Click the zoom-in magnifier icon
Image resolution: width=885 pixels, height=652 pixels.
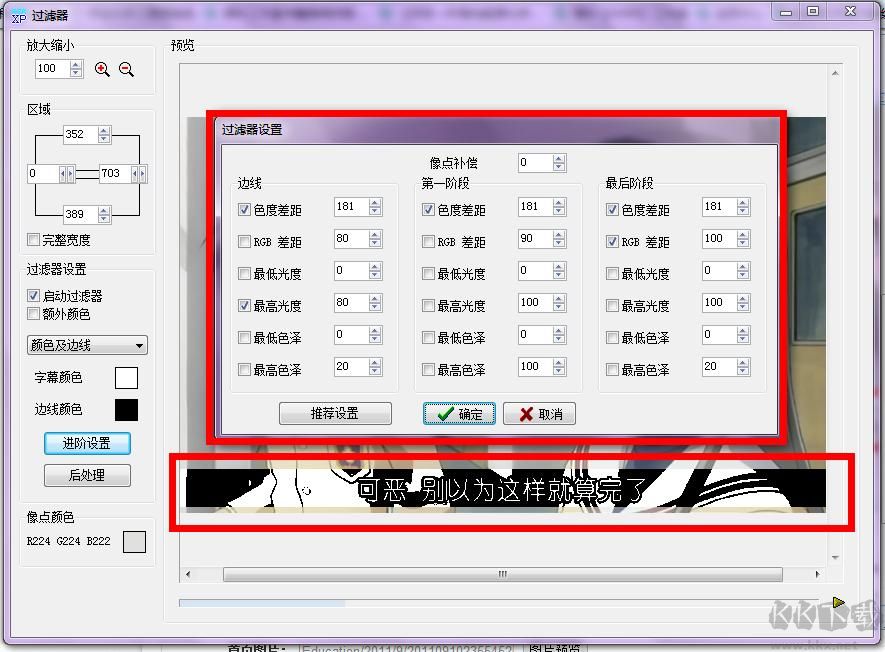point(100,69)
